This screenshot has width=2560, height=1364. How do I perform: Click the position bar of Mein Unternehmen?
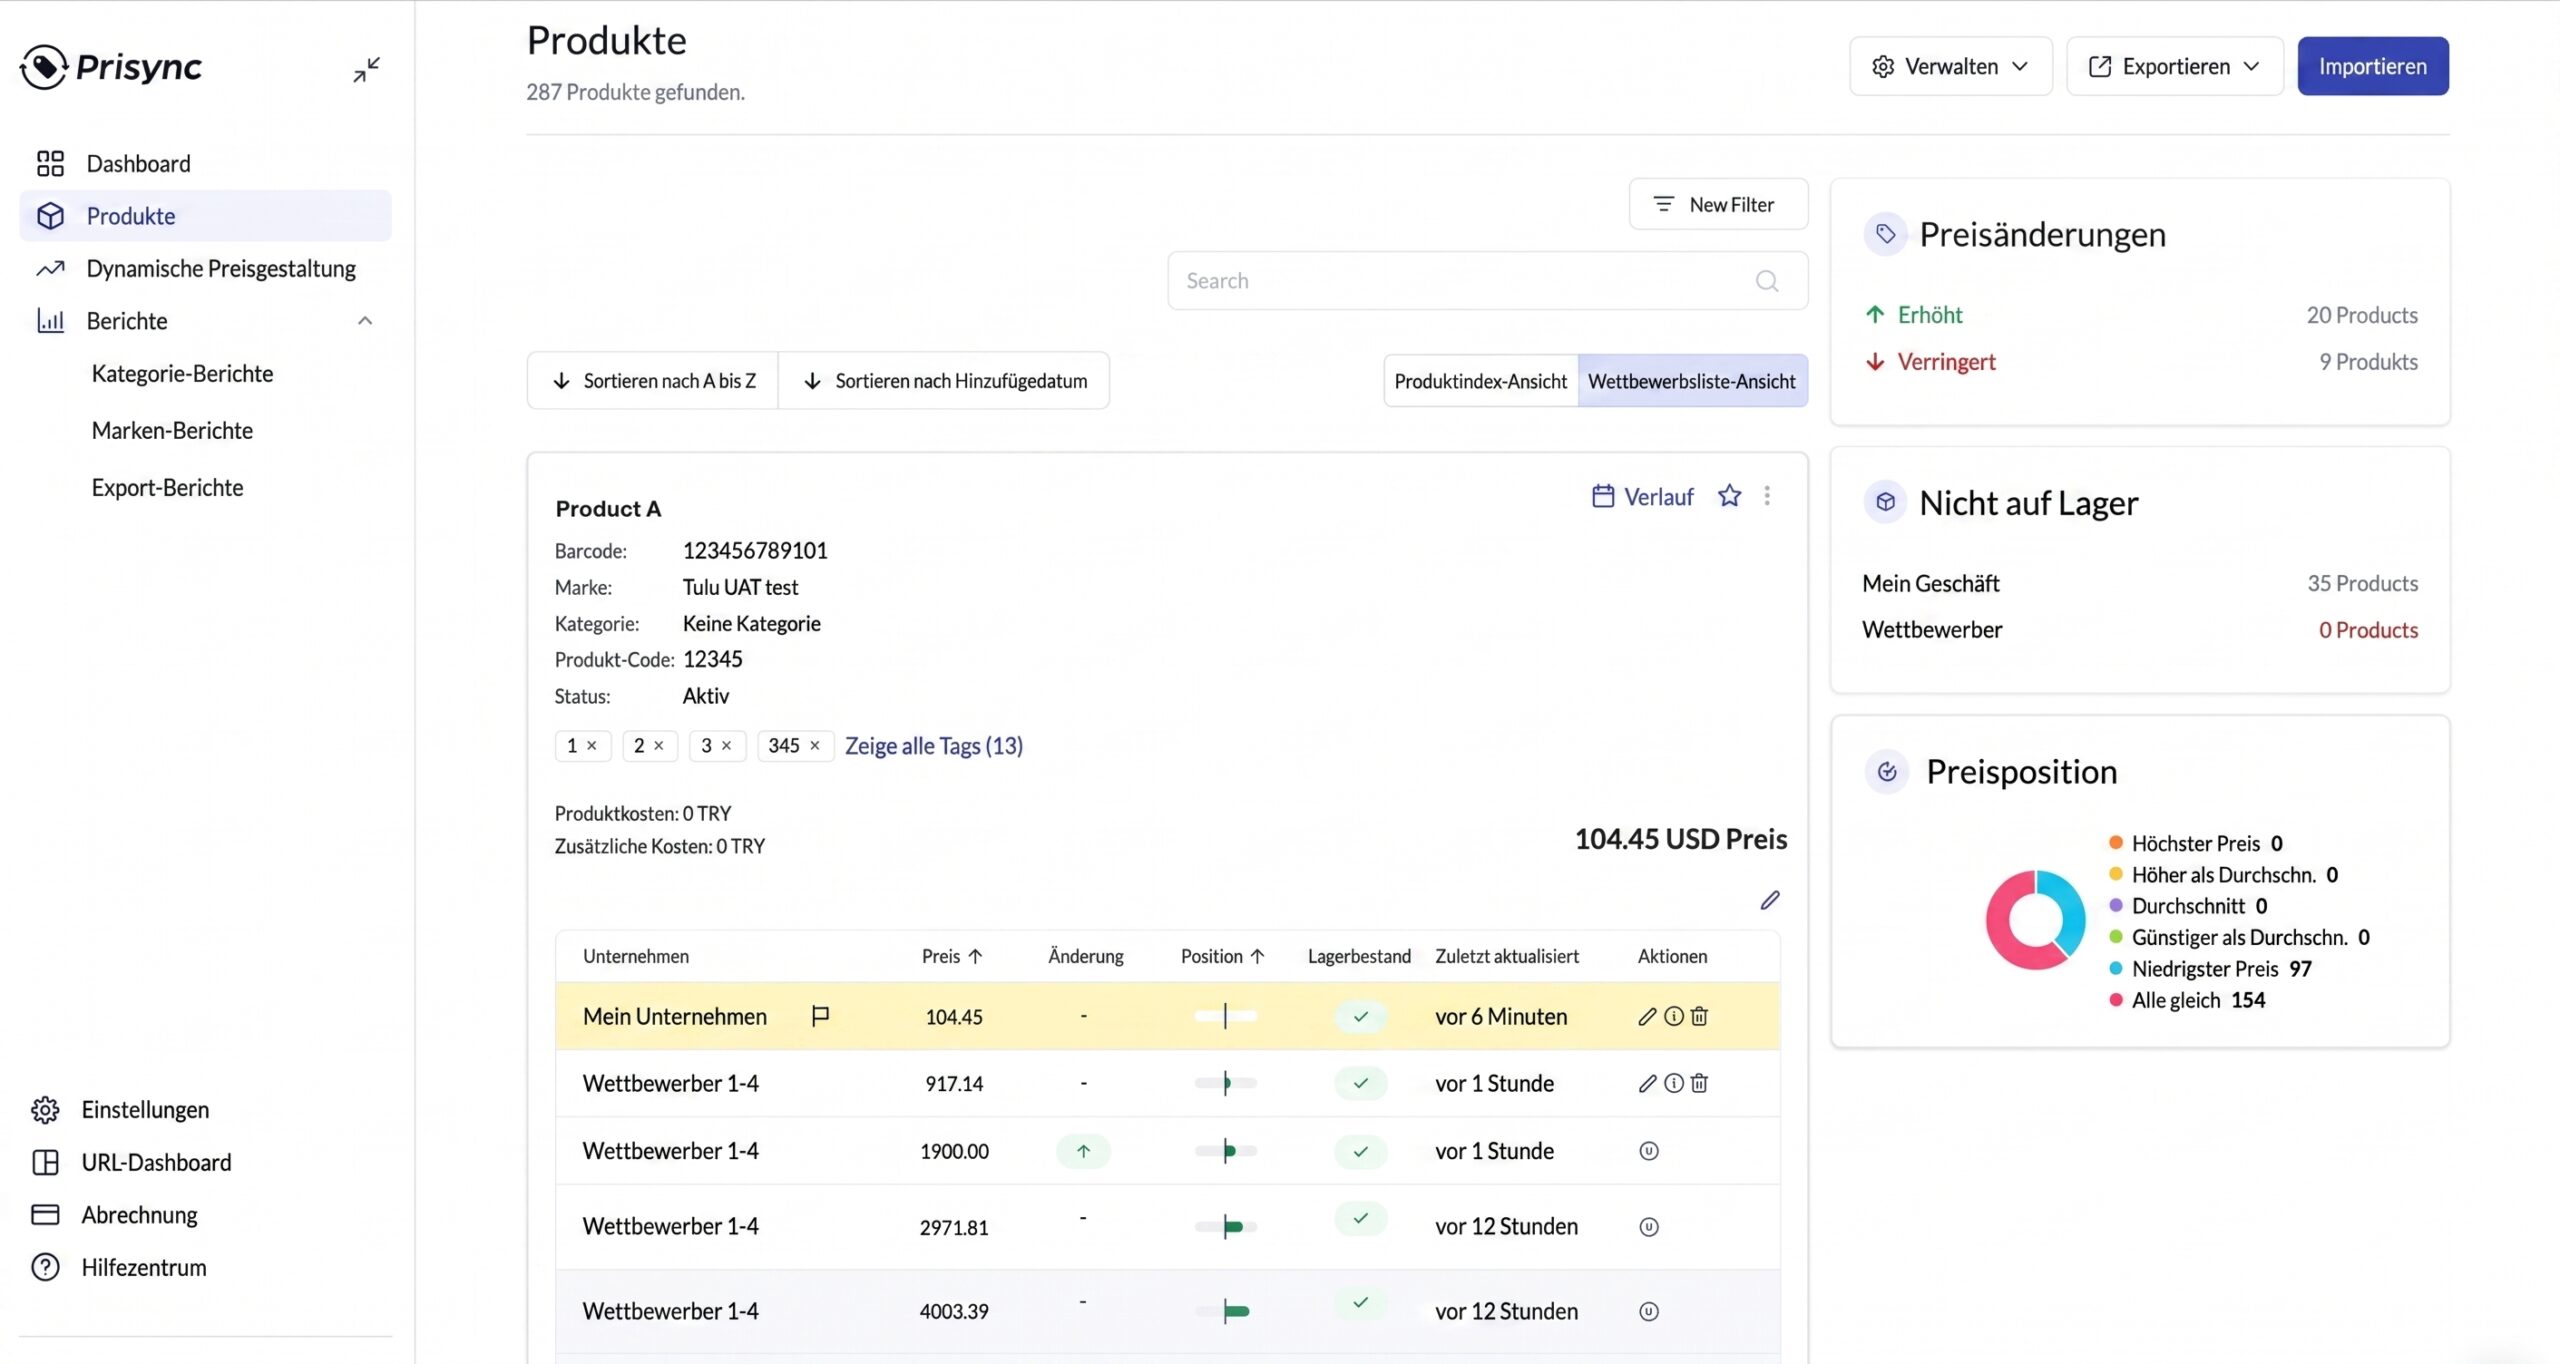pos(1225,1016)
